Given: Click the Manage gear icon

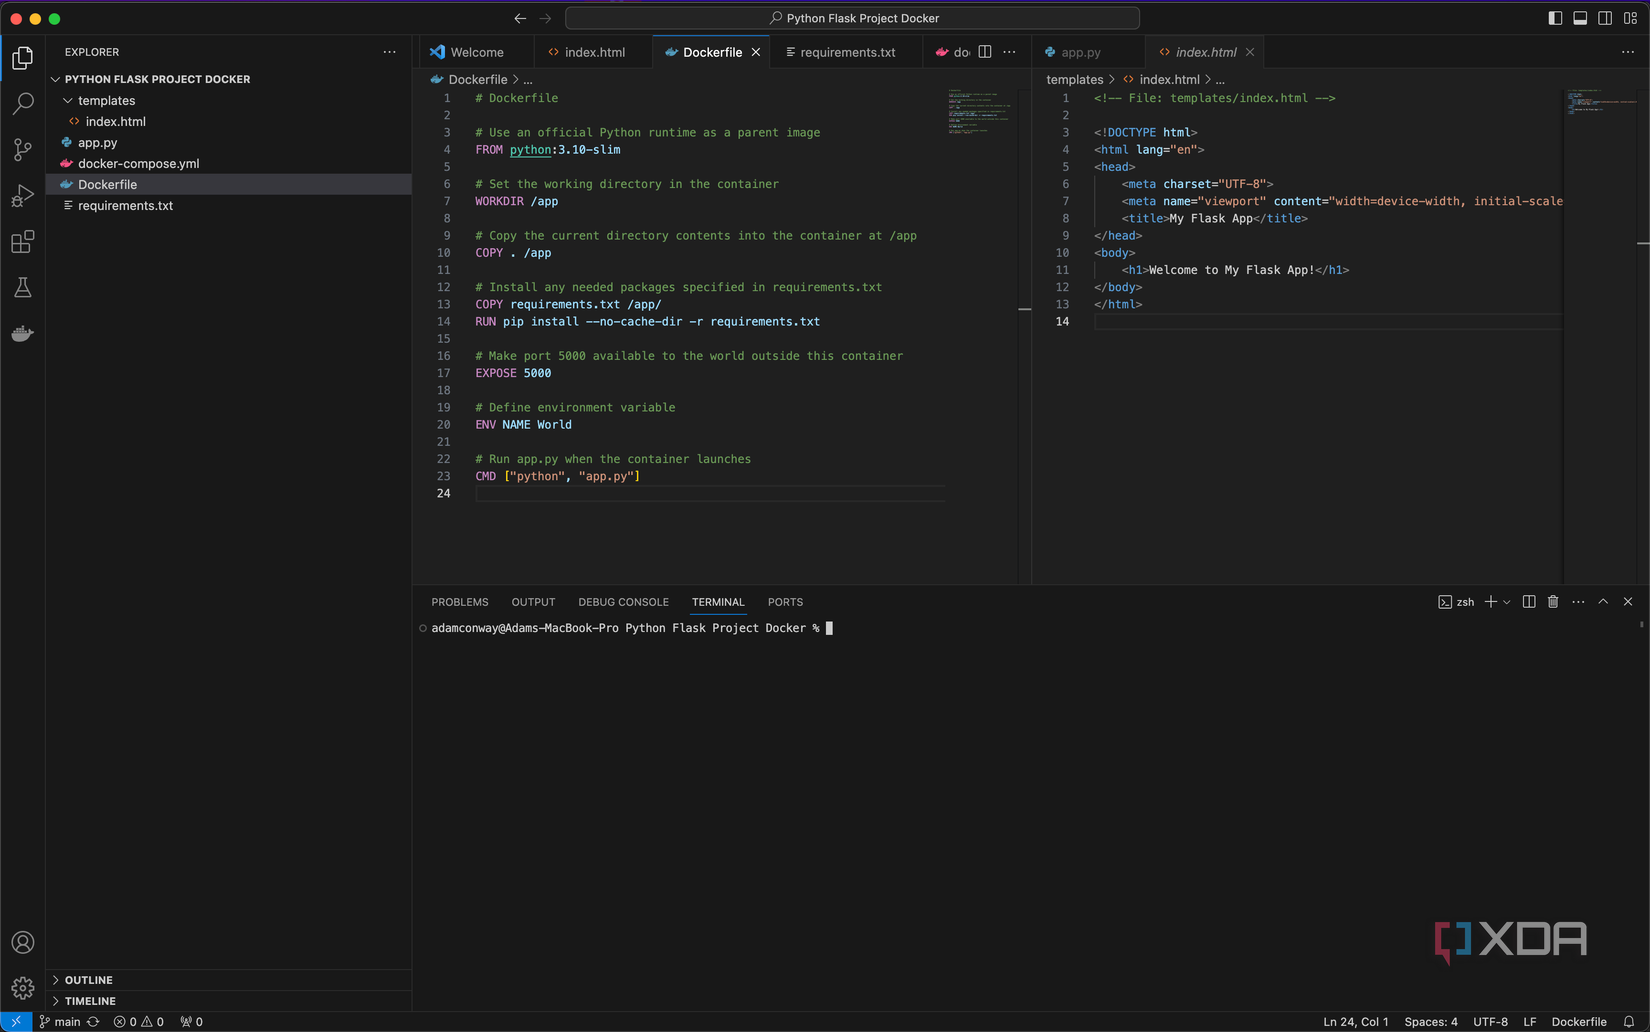Looking at the screenshot, I should pos(22,988).
